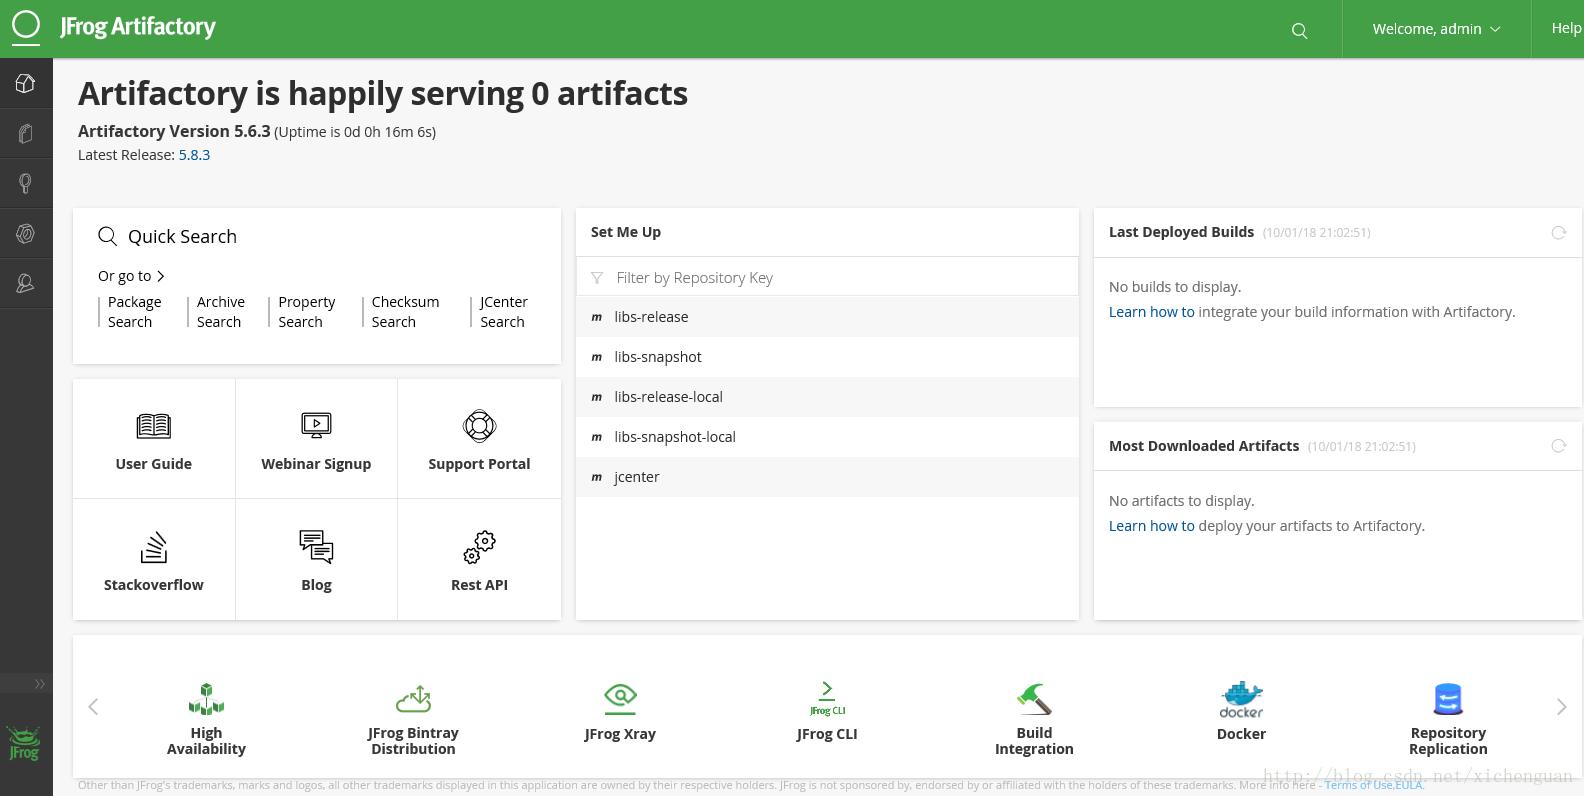This screenshot has width=1584, height=796.
Task: Expand the sidebar with double chevron
Action: (x=40, y=684)
